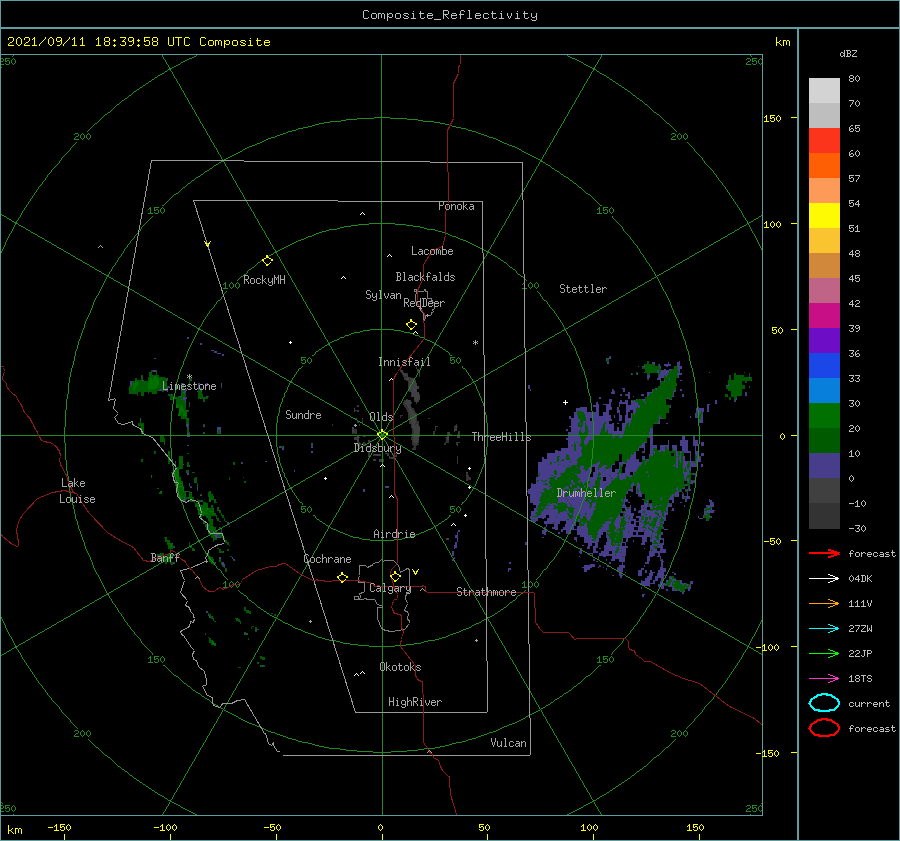
Task: Click the ThreeHills town label
Action: click(501, 437)
